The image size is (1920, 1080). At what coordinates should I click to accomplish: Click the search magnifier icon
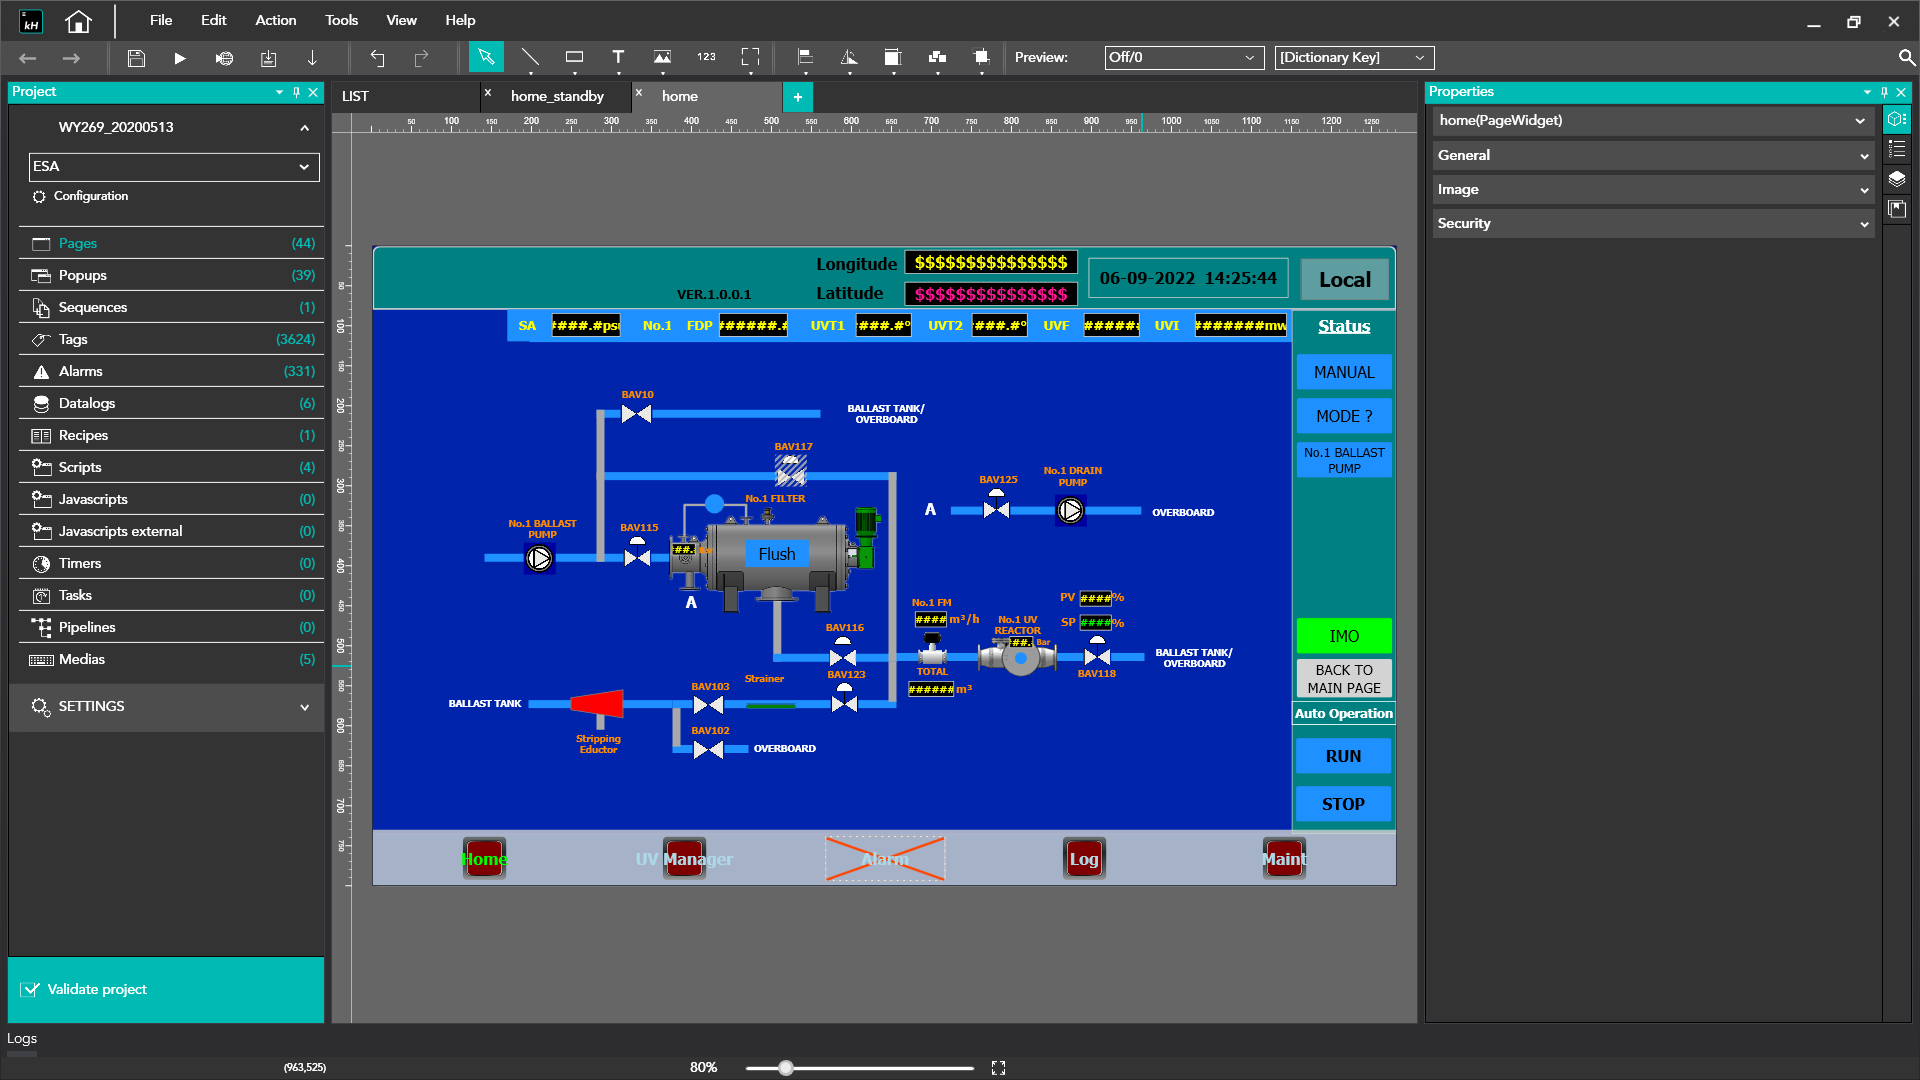coord(1906,58)
